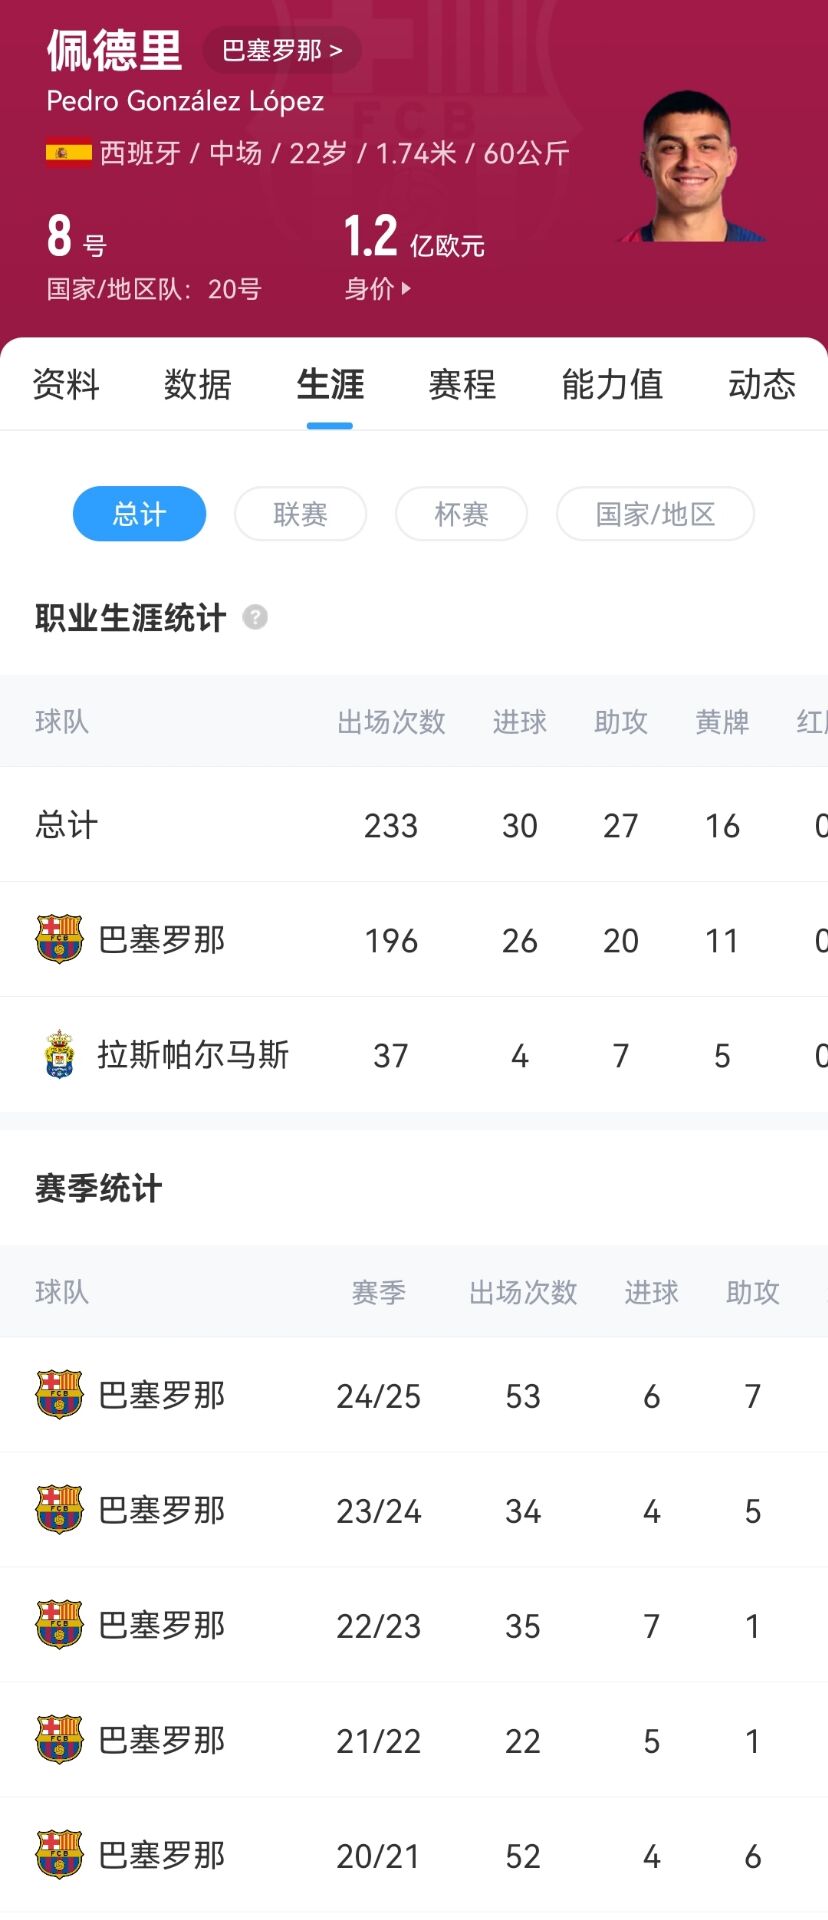Switch to the 数据 tab

(197, 384)
